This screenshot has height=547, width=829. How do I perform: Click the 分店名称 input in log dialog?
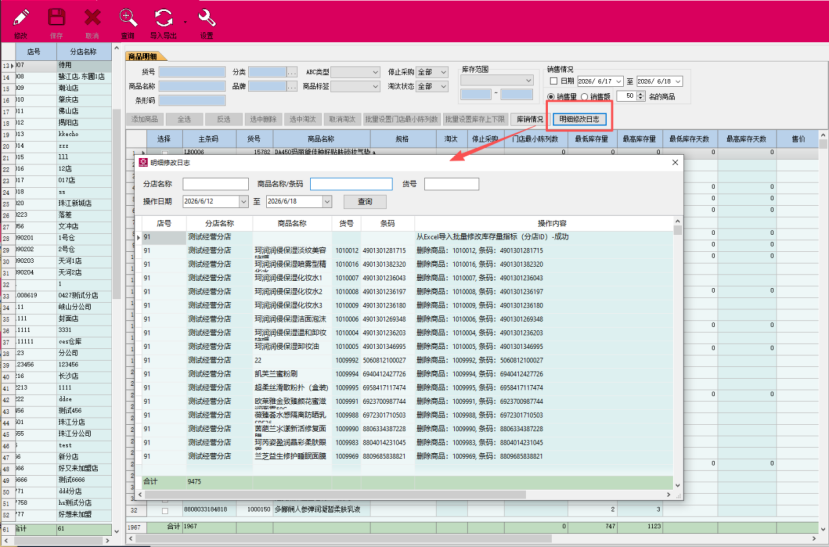tap(215, 184)
